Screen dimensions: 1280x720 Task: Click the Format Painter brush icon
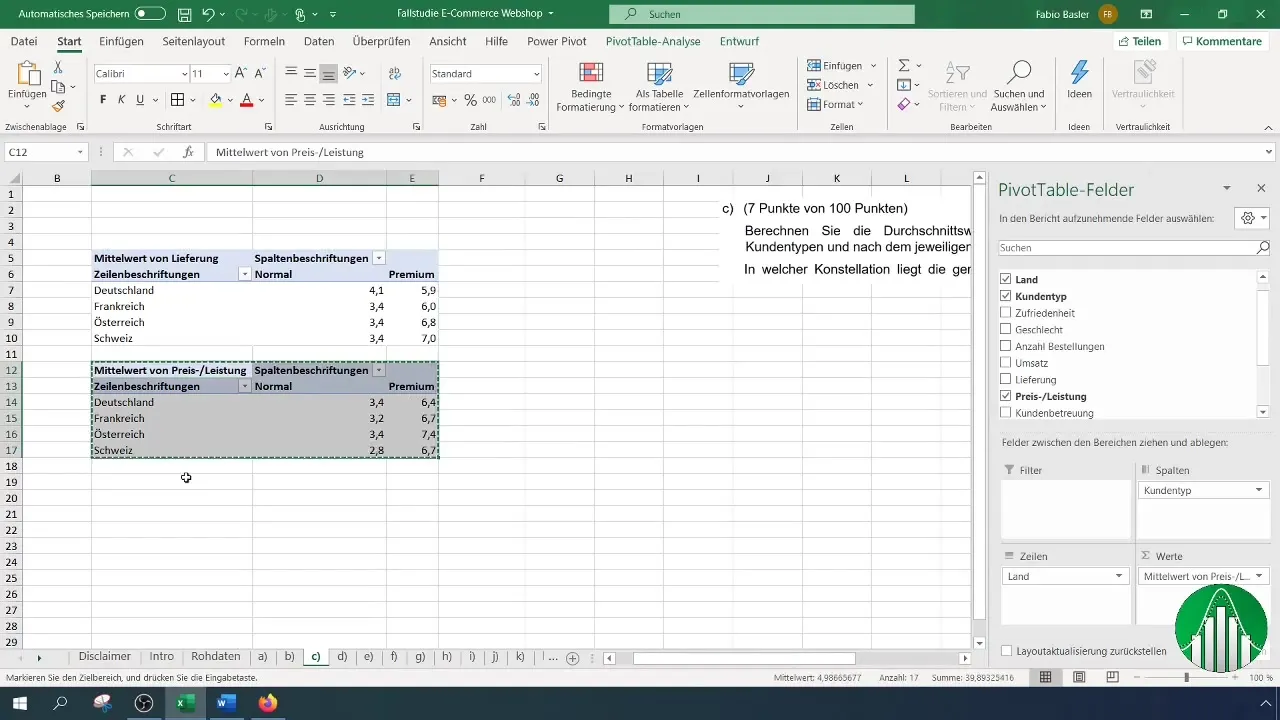(x=58, y=106)
